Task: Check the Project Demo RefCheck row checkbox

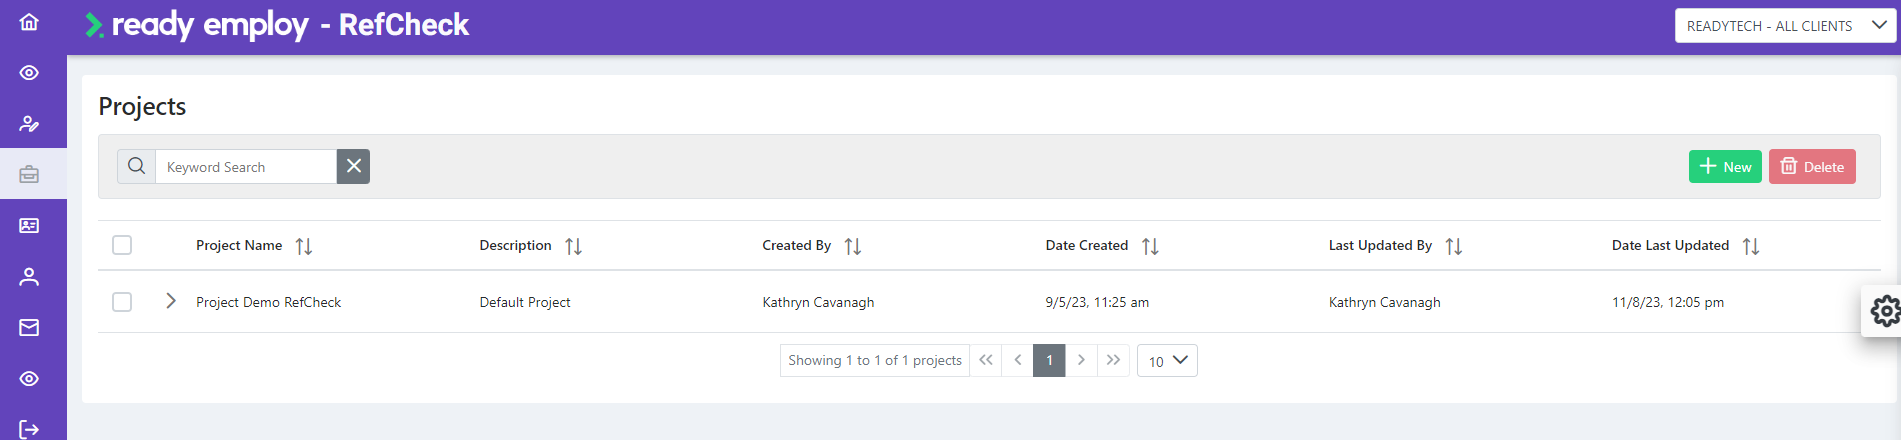Action: (122, 302)
